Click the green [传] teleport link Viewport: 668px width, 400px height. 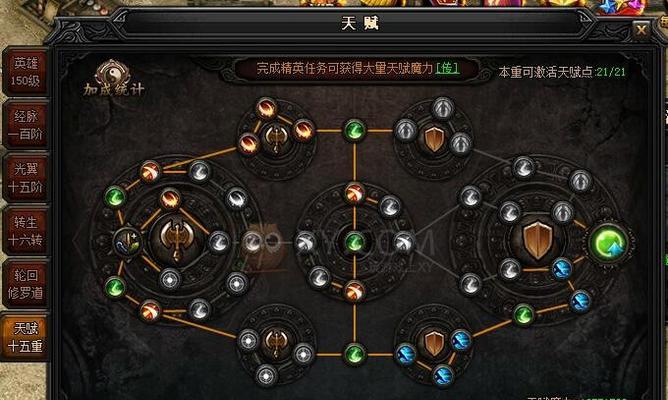pos(447,68)
